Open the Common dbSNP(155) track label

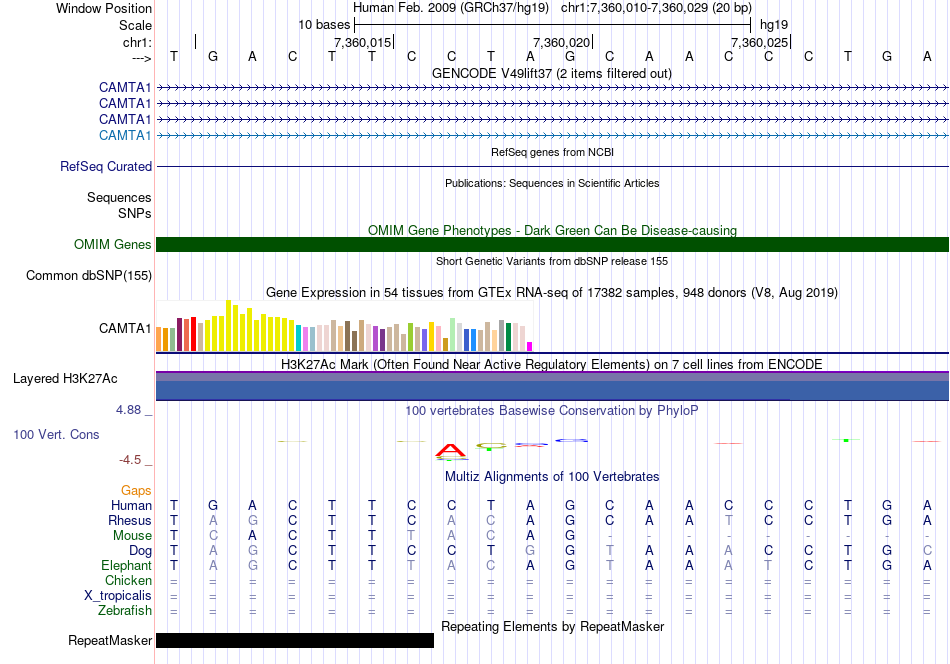(x=89, y=275)
